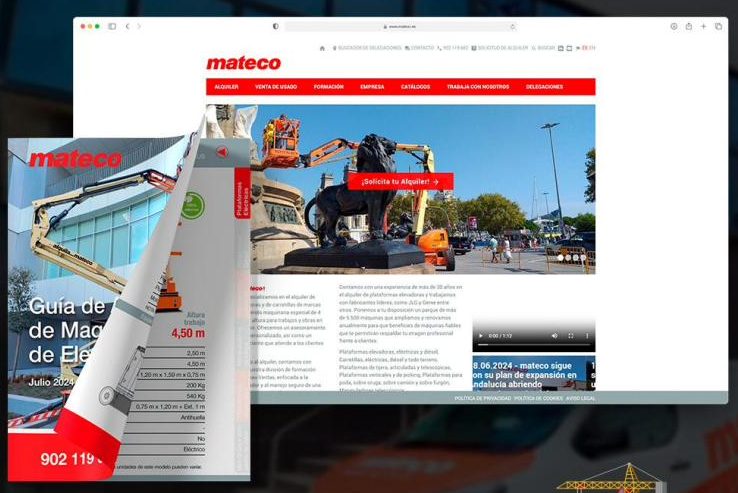Open Trabaja con Nosotros menu
Viewport: 738px width, 493px height.
click(x=478, y=87)
